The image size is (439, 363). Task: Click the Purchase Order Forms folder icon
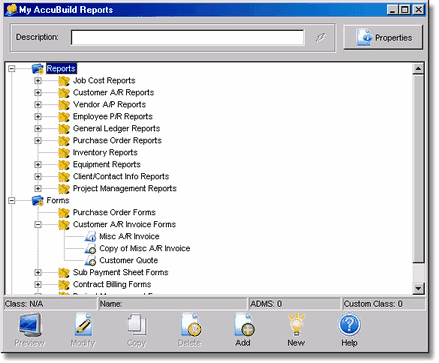pos(64,213)
